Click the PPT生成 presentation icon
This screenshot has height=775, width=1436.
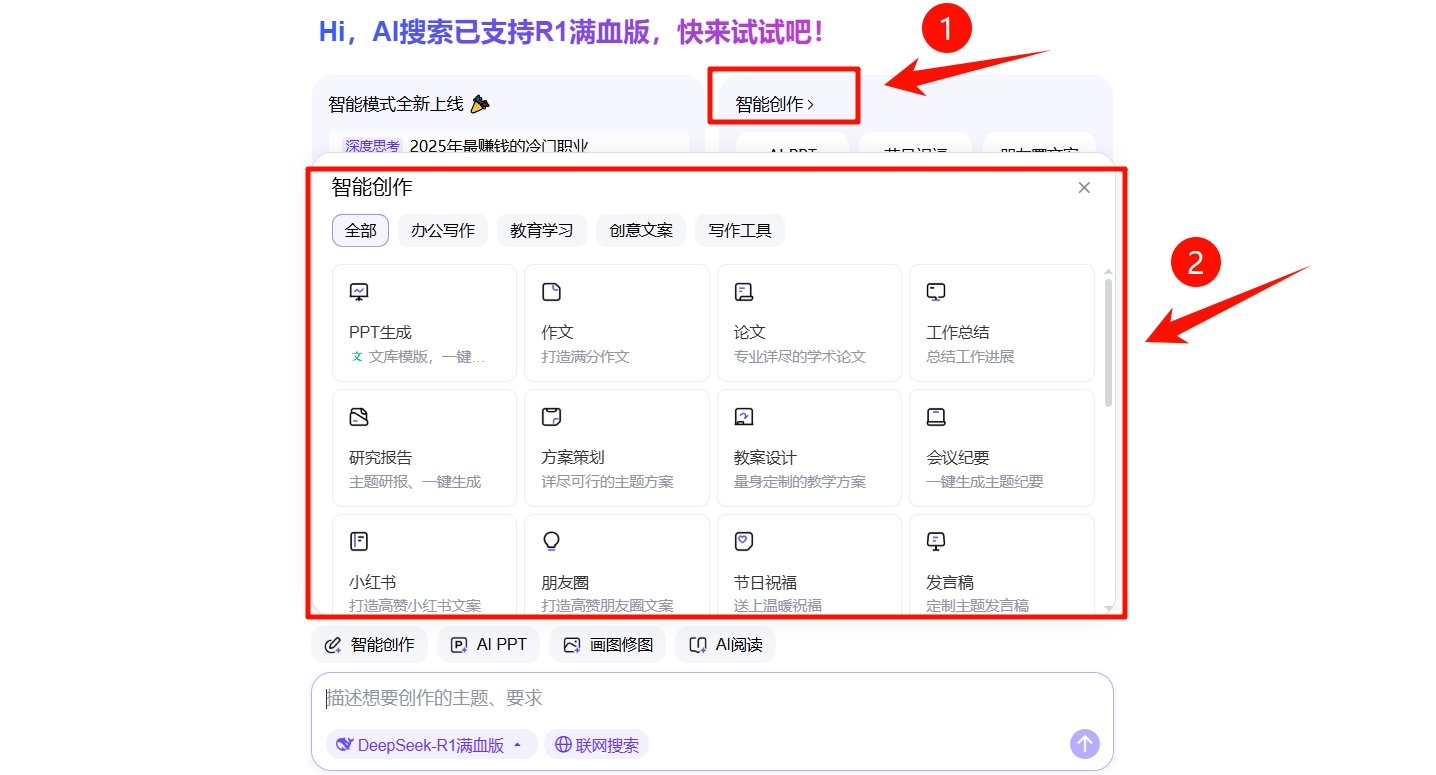[x=359, y=292]
